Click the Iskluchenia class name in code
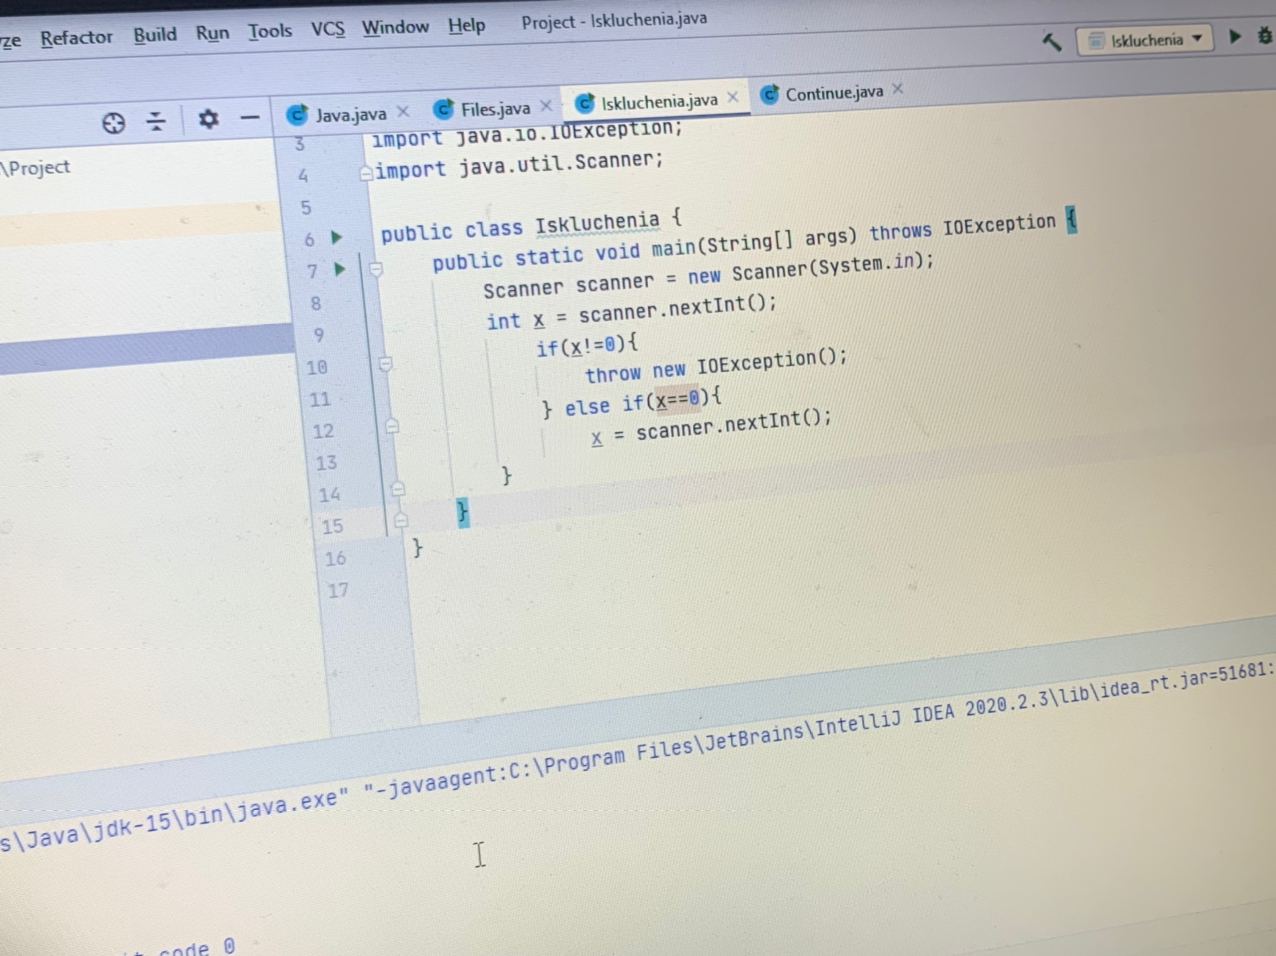This screenshot has height=956, width=1276. (x=597, y=223)
